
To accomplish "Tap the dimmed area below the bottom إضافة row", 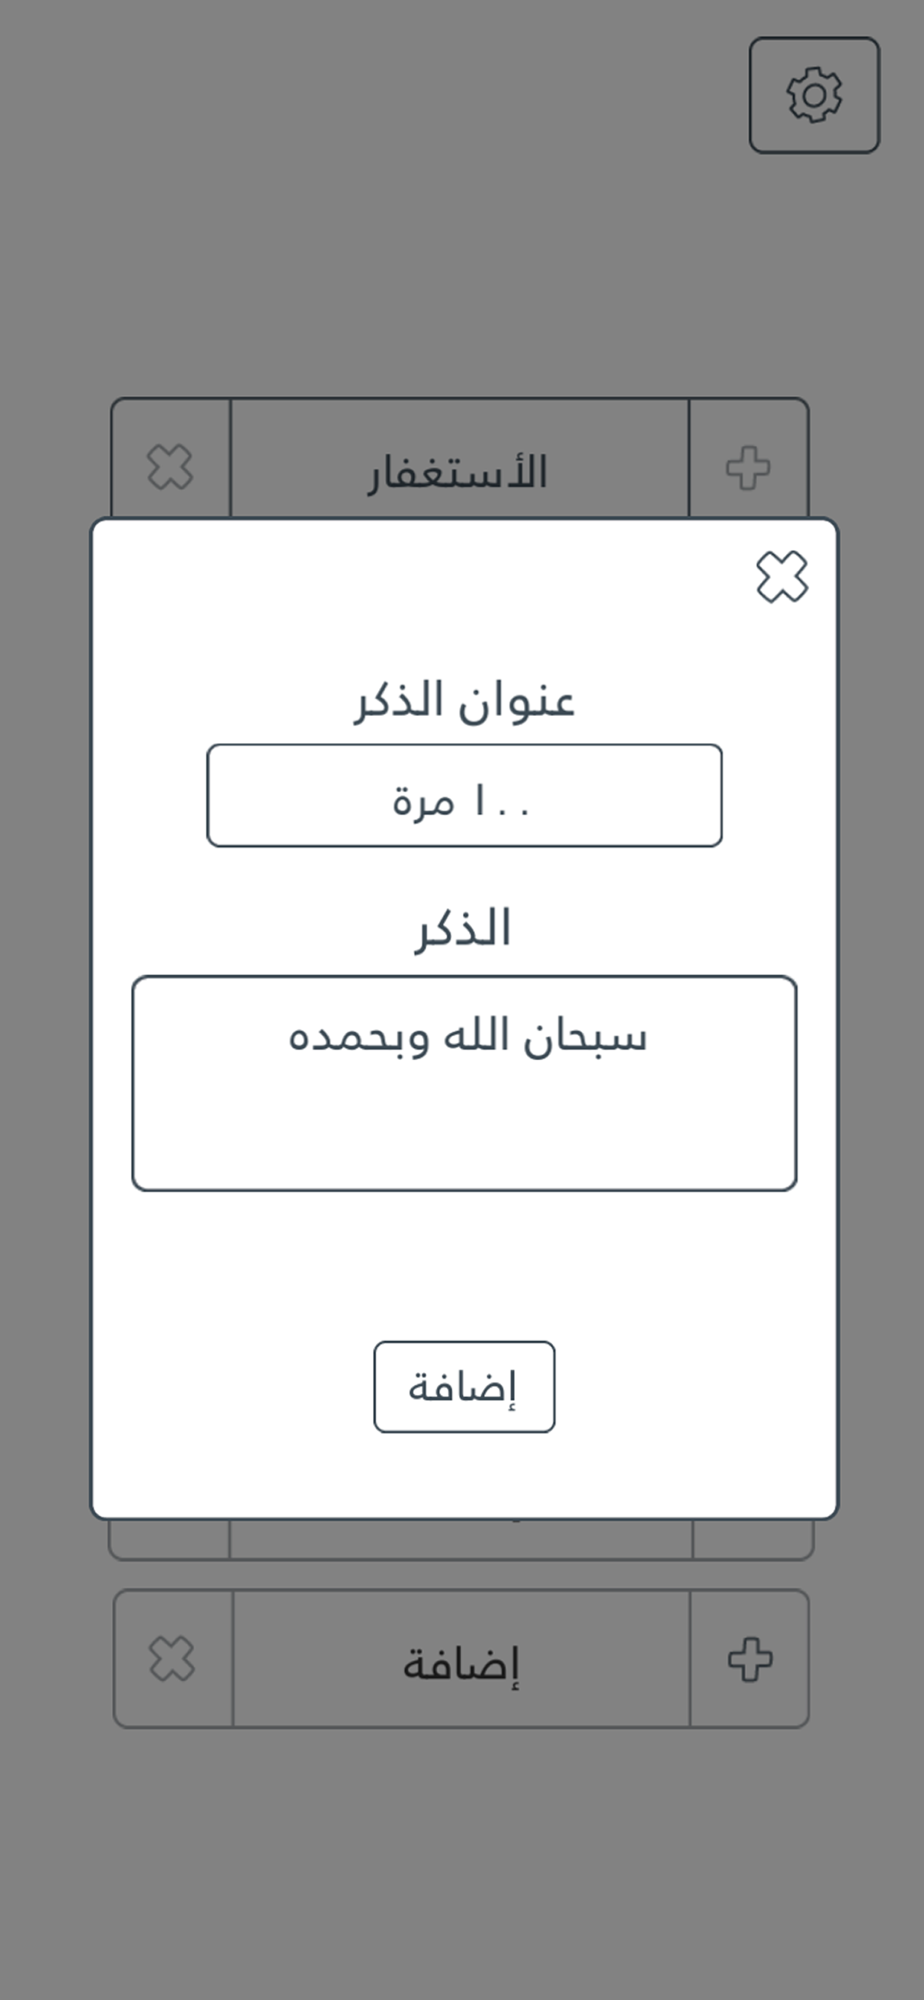I will point(462,1860).
